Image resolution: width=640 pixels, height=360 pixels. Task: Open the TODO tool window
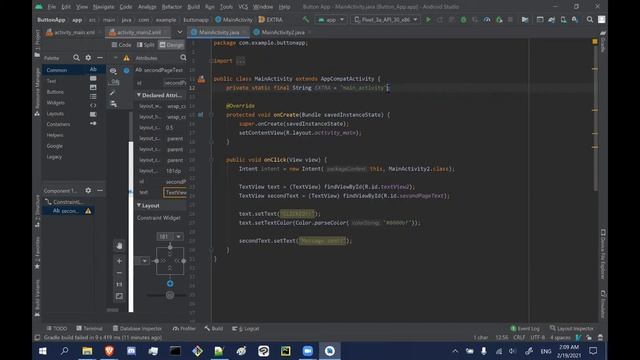(57, 329)
